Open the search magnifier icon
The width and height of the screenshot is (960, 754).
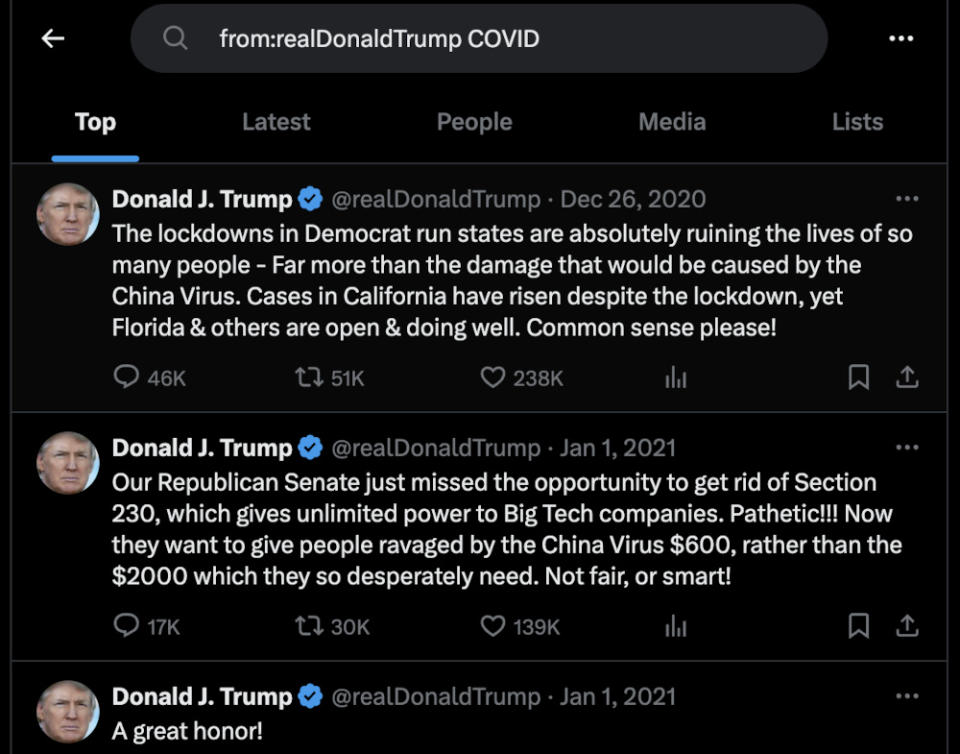pos(175,38)
